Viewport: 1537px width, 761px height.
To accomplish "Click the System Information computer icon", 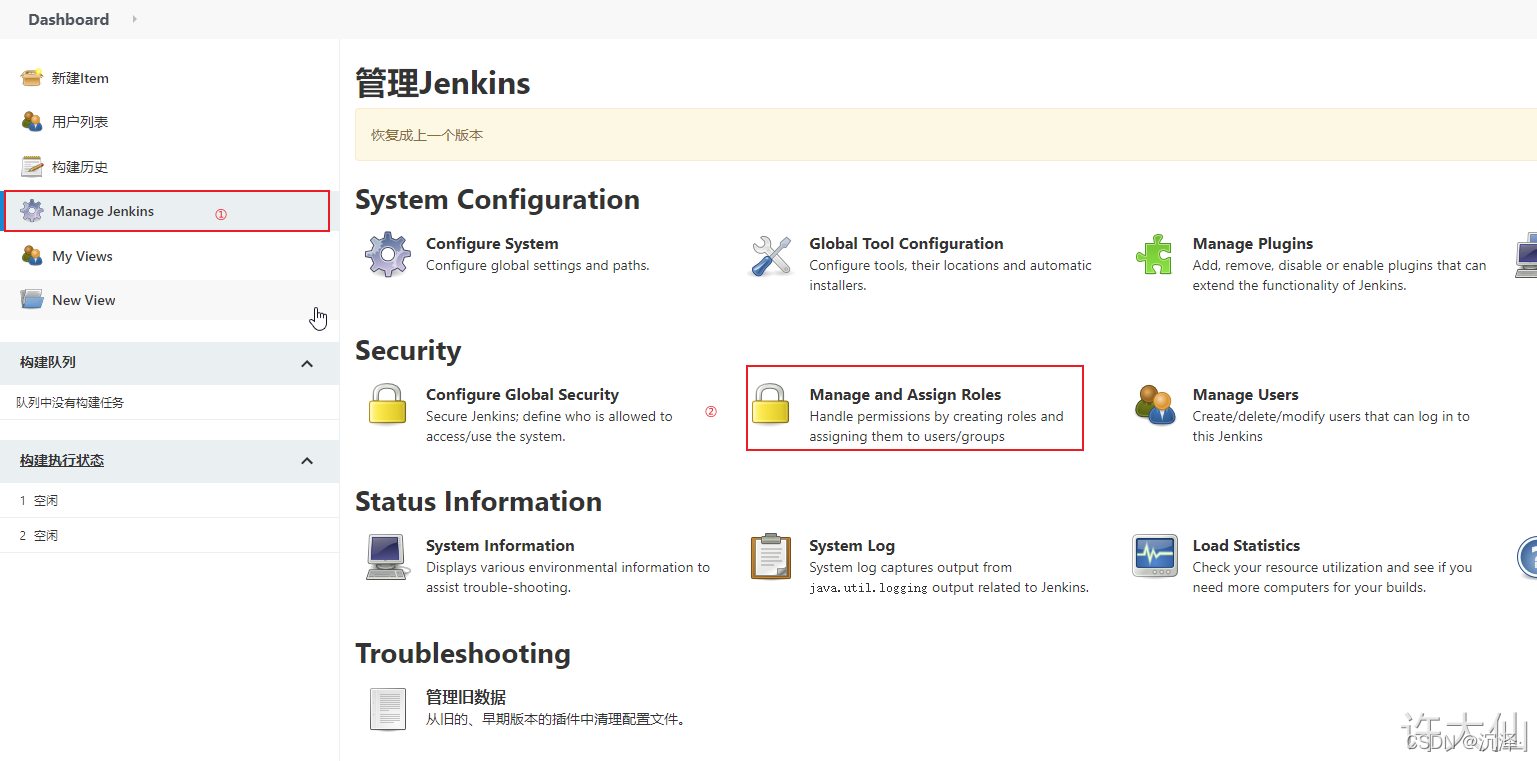I will click(387, 557).
